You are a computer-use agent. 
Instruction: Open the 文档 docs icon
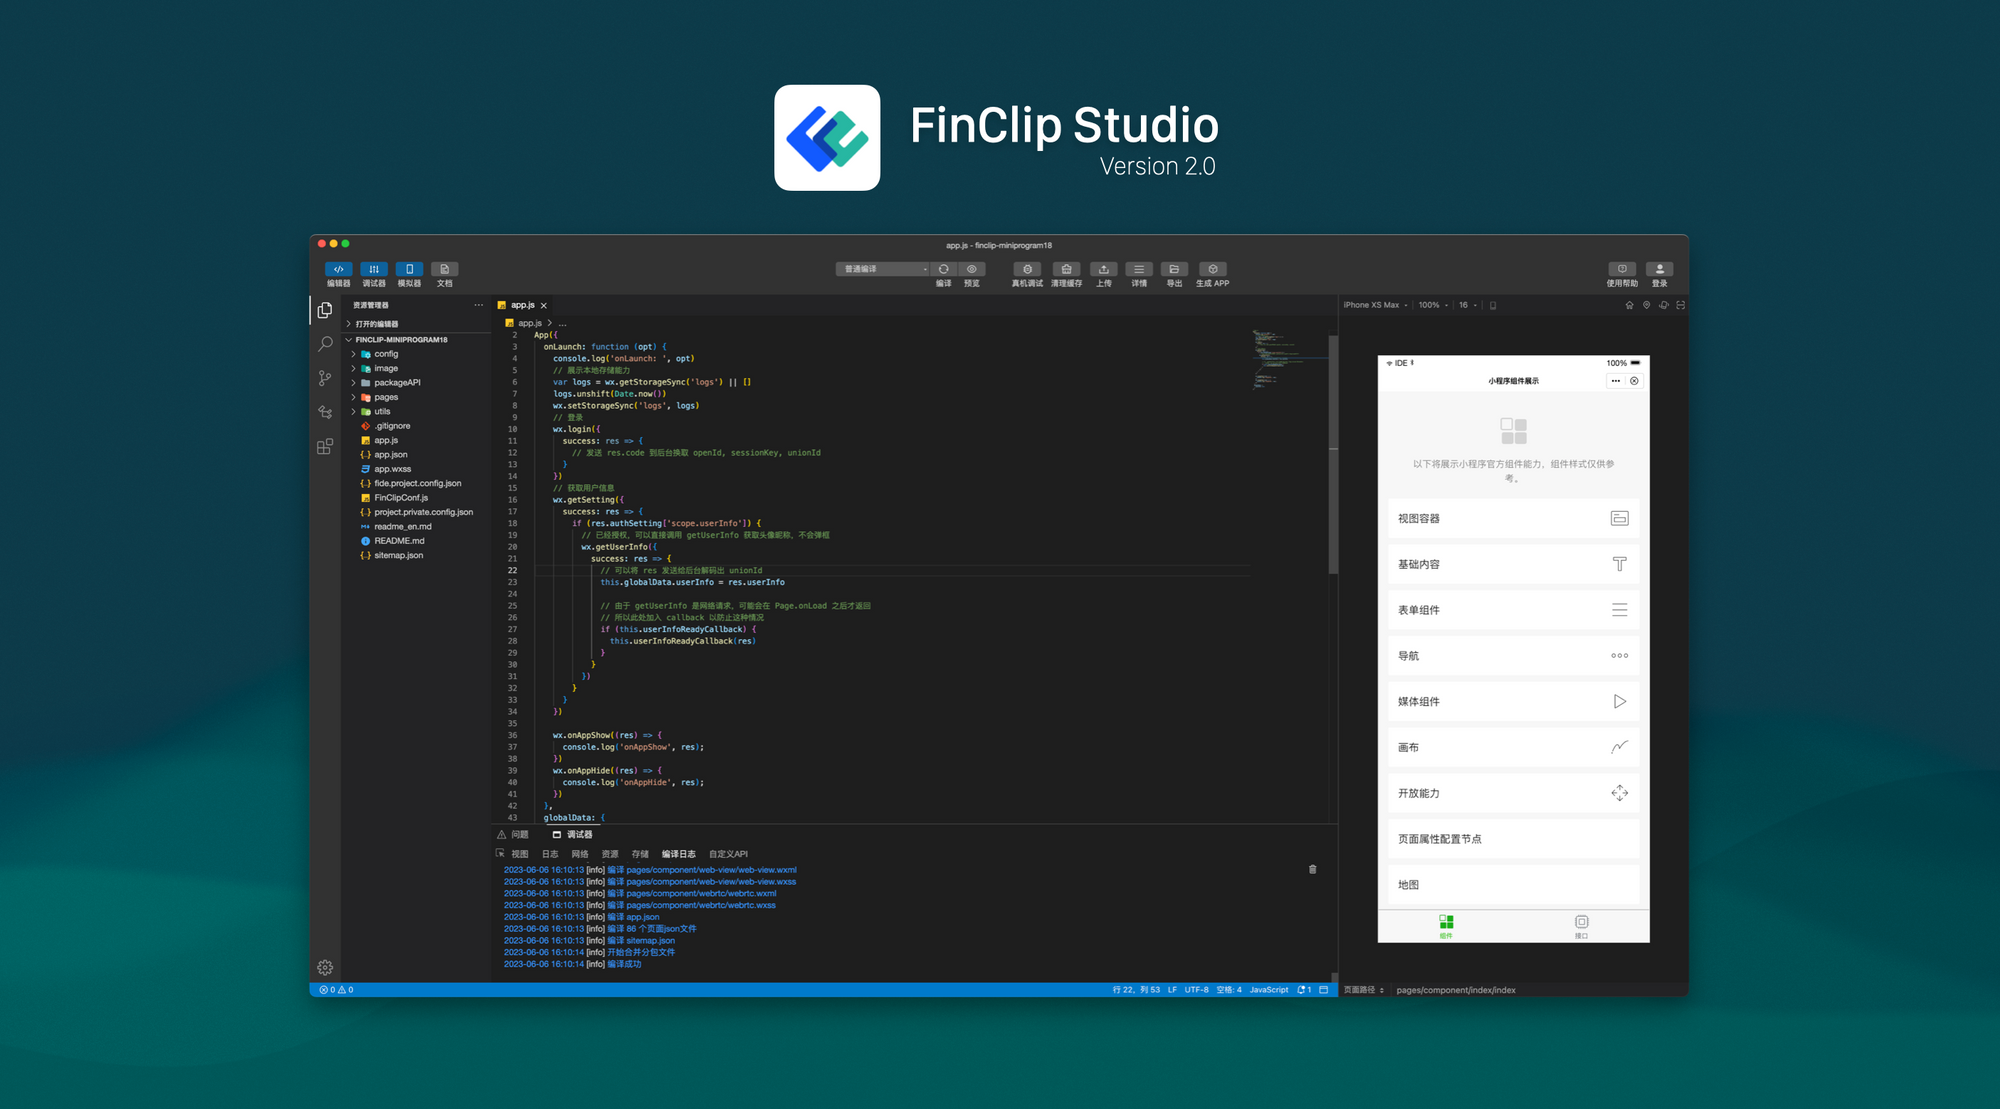444,269
